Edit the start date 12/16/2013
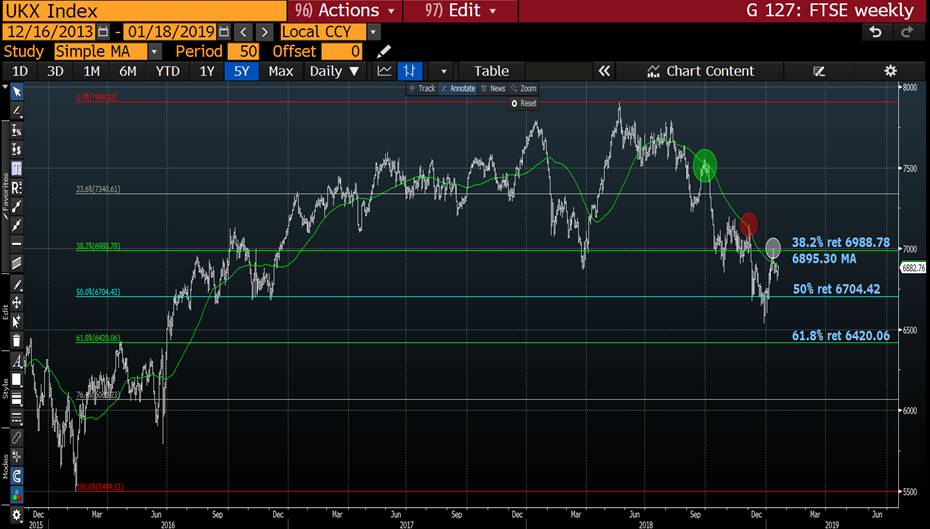 pyautogui.click(x=50, y=31)
